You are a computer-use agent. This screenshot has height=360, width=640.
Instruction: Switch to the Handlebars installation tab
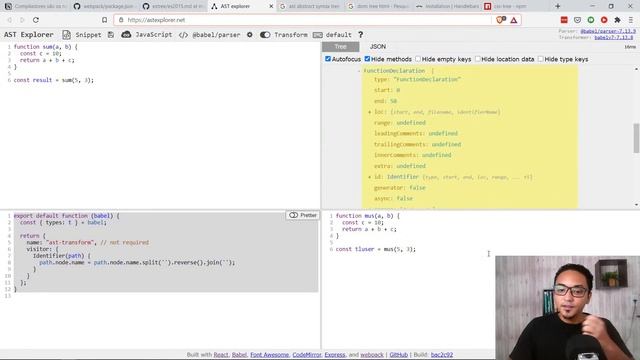click(447, 7)
